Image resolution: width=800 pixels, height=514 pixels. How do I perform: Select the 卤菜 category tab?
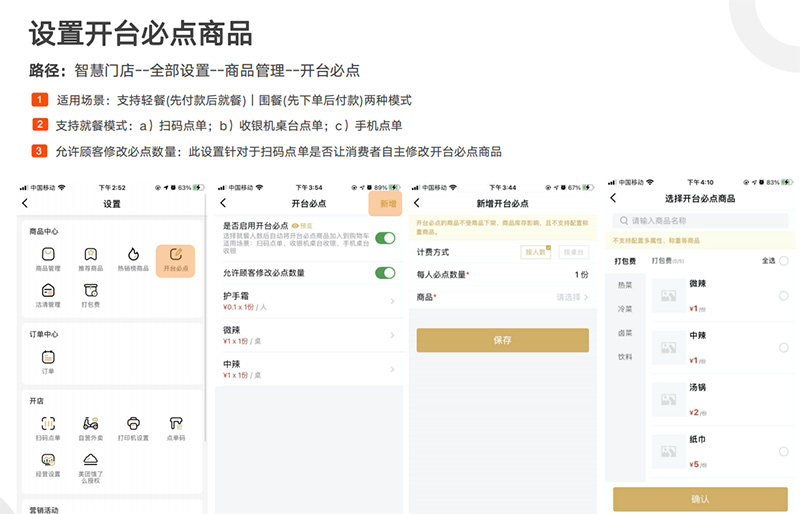[625, 333]
